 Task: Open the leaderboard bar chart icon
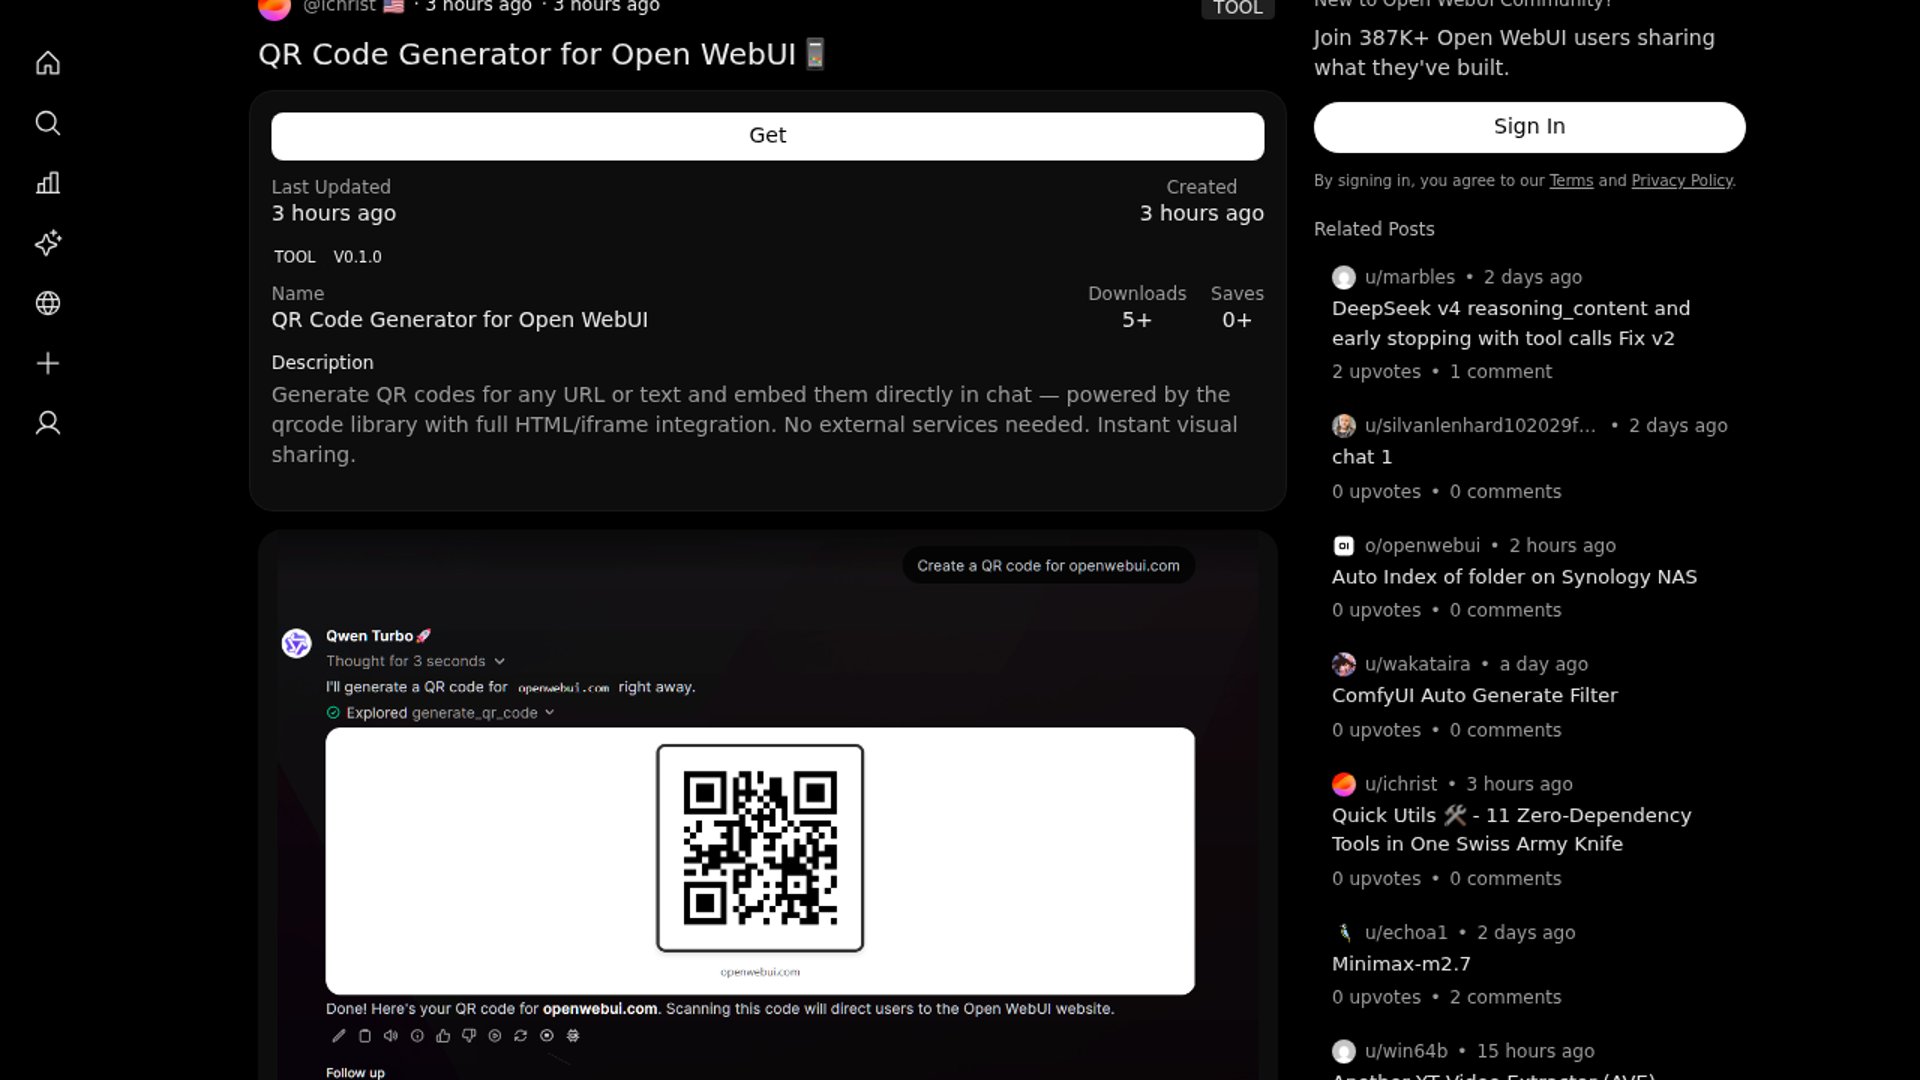pos(48,183)
